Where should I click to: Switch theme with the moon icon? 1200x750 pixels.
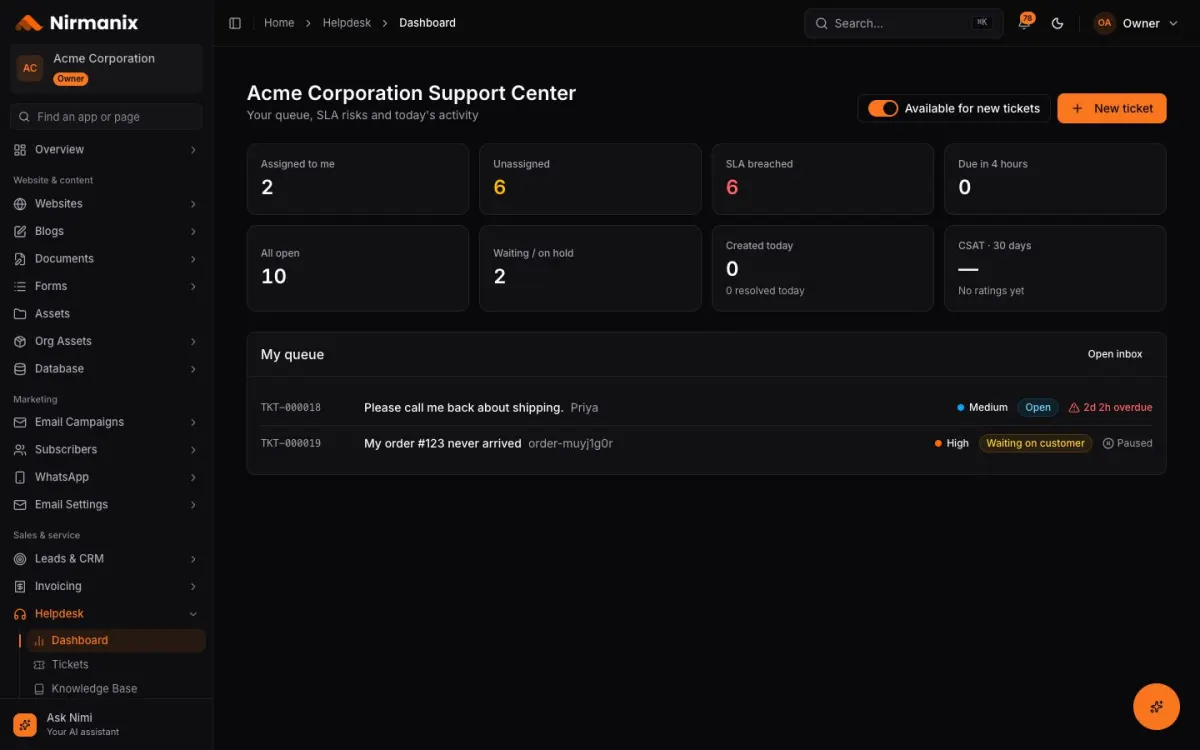point(1058,23)
